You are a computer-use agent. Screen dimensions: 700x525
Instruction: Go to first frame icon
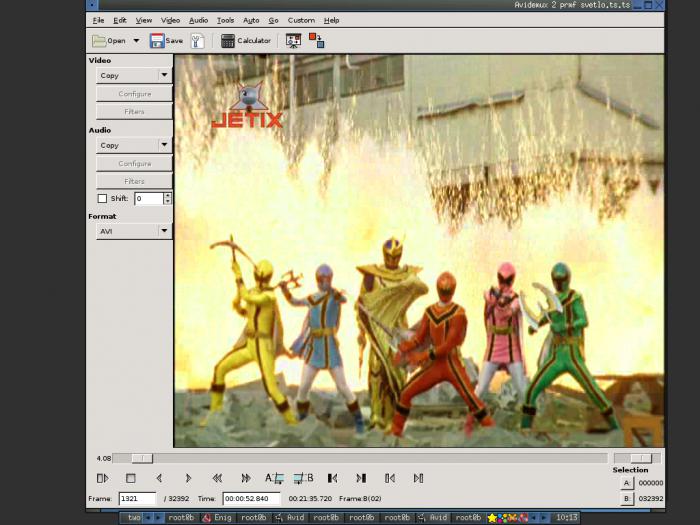[390, 478]
